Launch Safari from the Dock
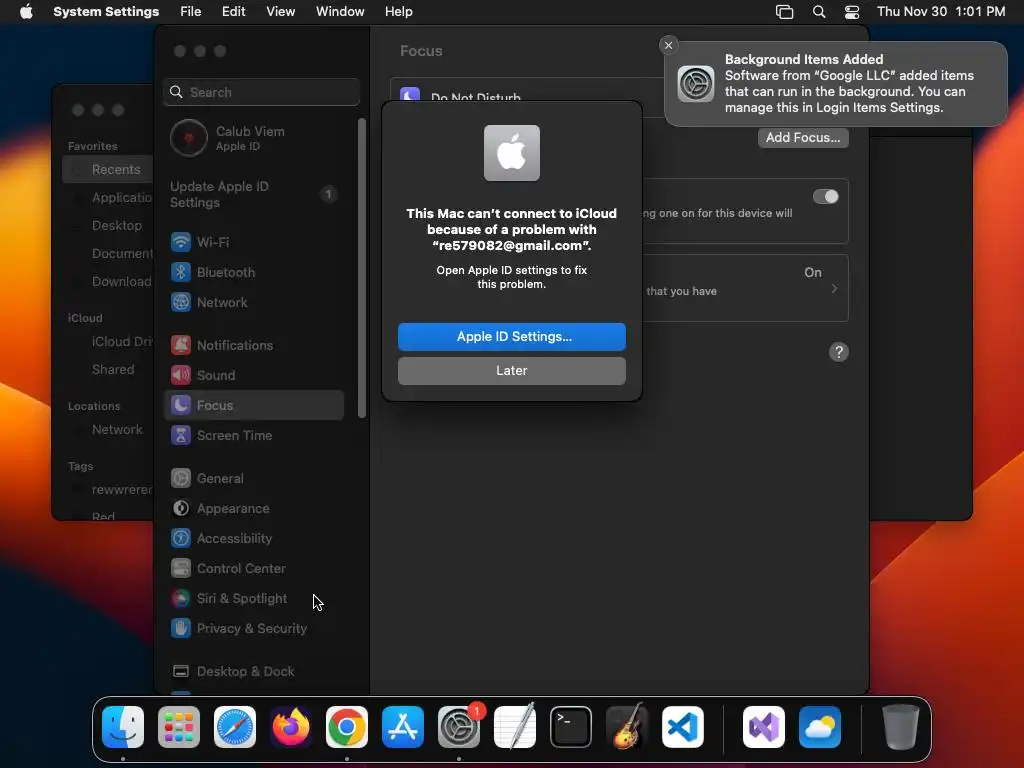Image resolution: width=1024 pixels, height=768 pixels. click(235, 727)
